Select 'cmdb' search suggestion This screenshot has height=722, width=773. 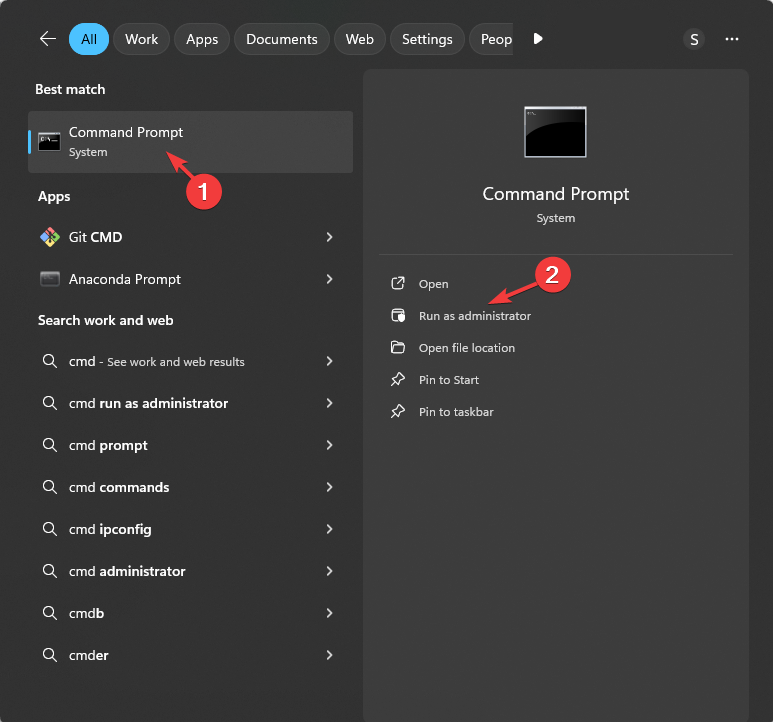[190, 613]
